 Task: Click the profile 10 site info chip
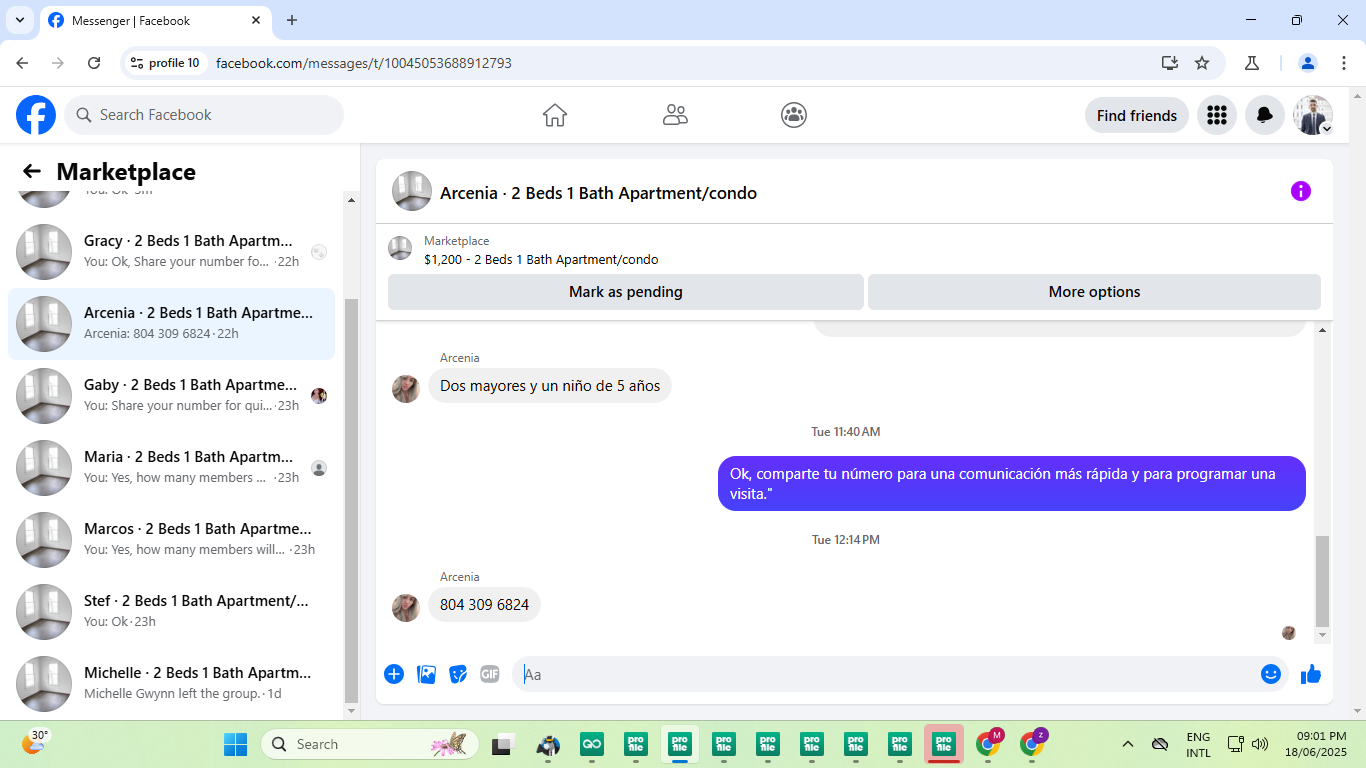click(x=165, y=63)
